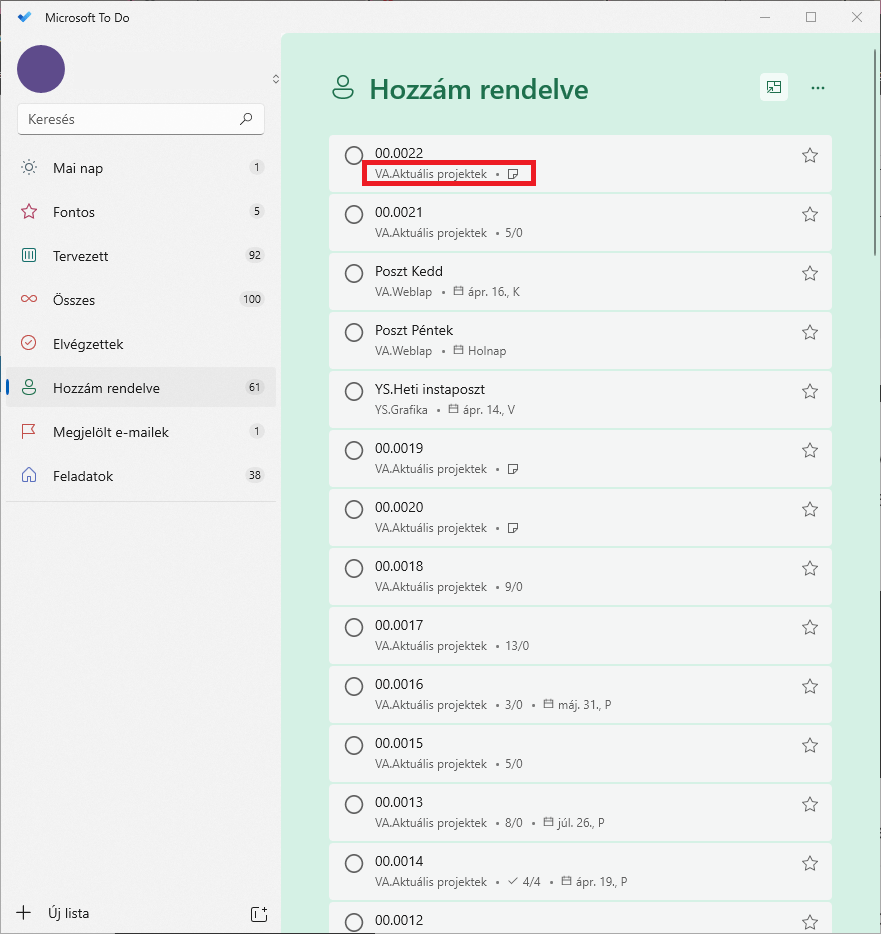
Task: Switch to the Tervezett list
Action: pyautogui.click(x=80, y=256)
